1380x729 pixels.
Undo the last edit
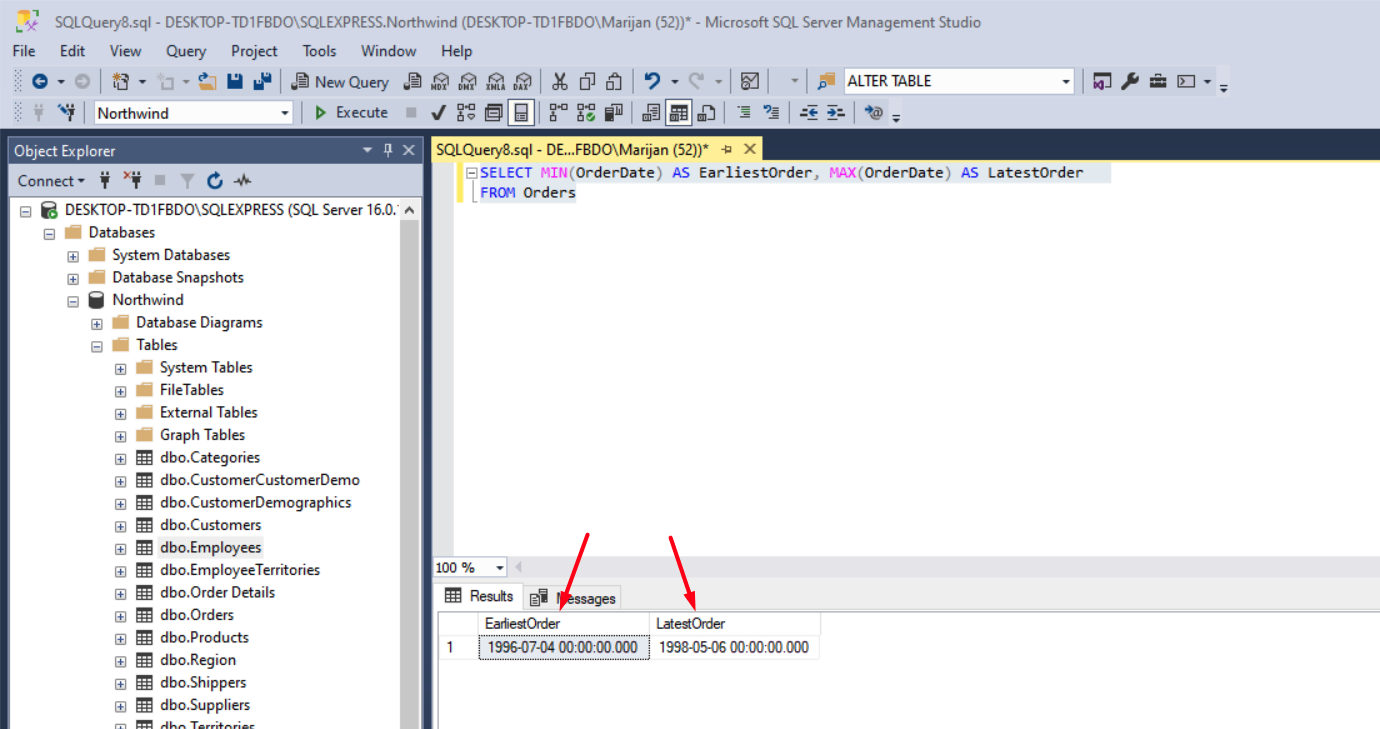[653, 82]
